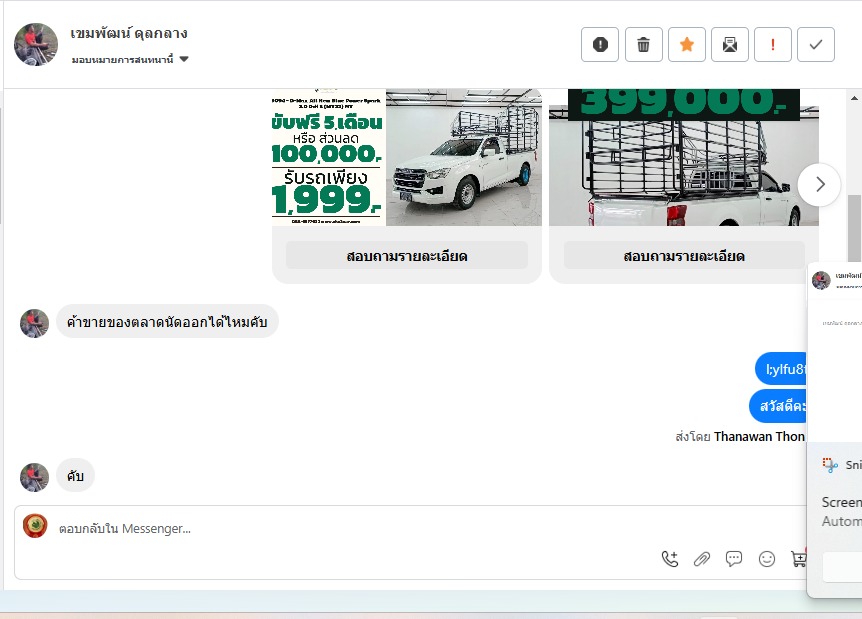Open customer profile picture in header
Screen dimensions: 862x619
(36, 45)
